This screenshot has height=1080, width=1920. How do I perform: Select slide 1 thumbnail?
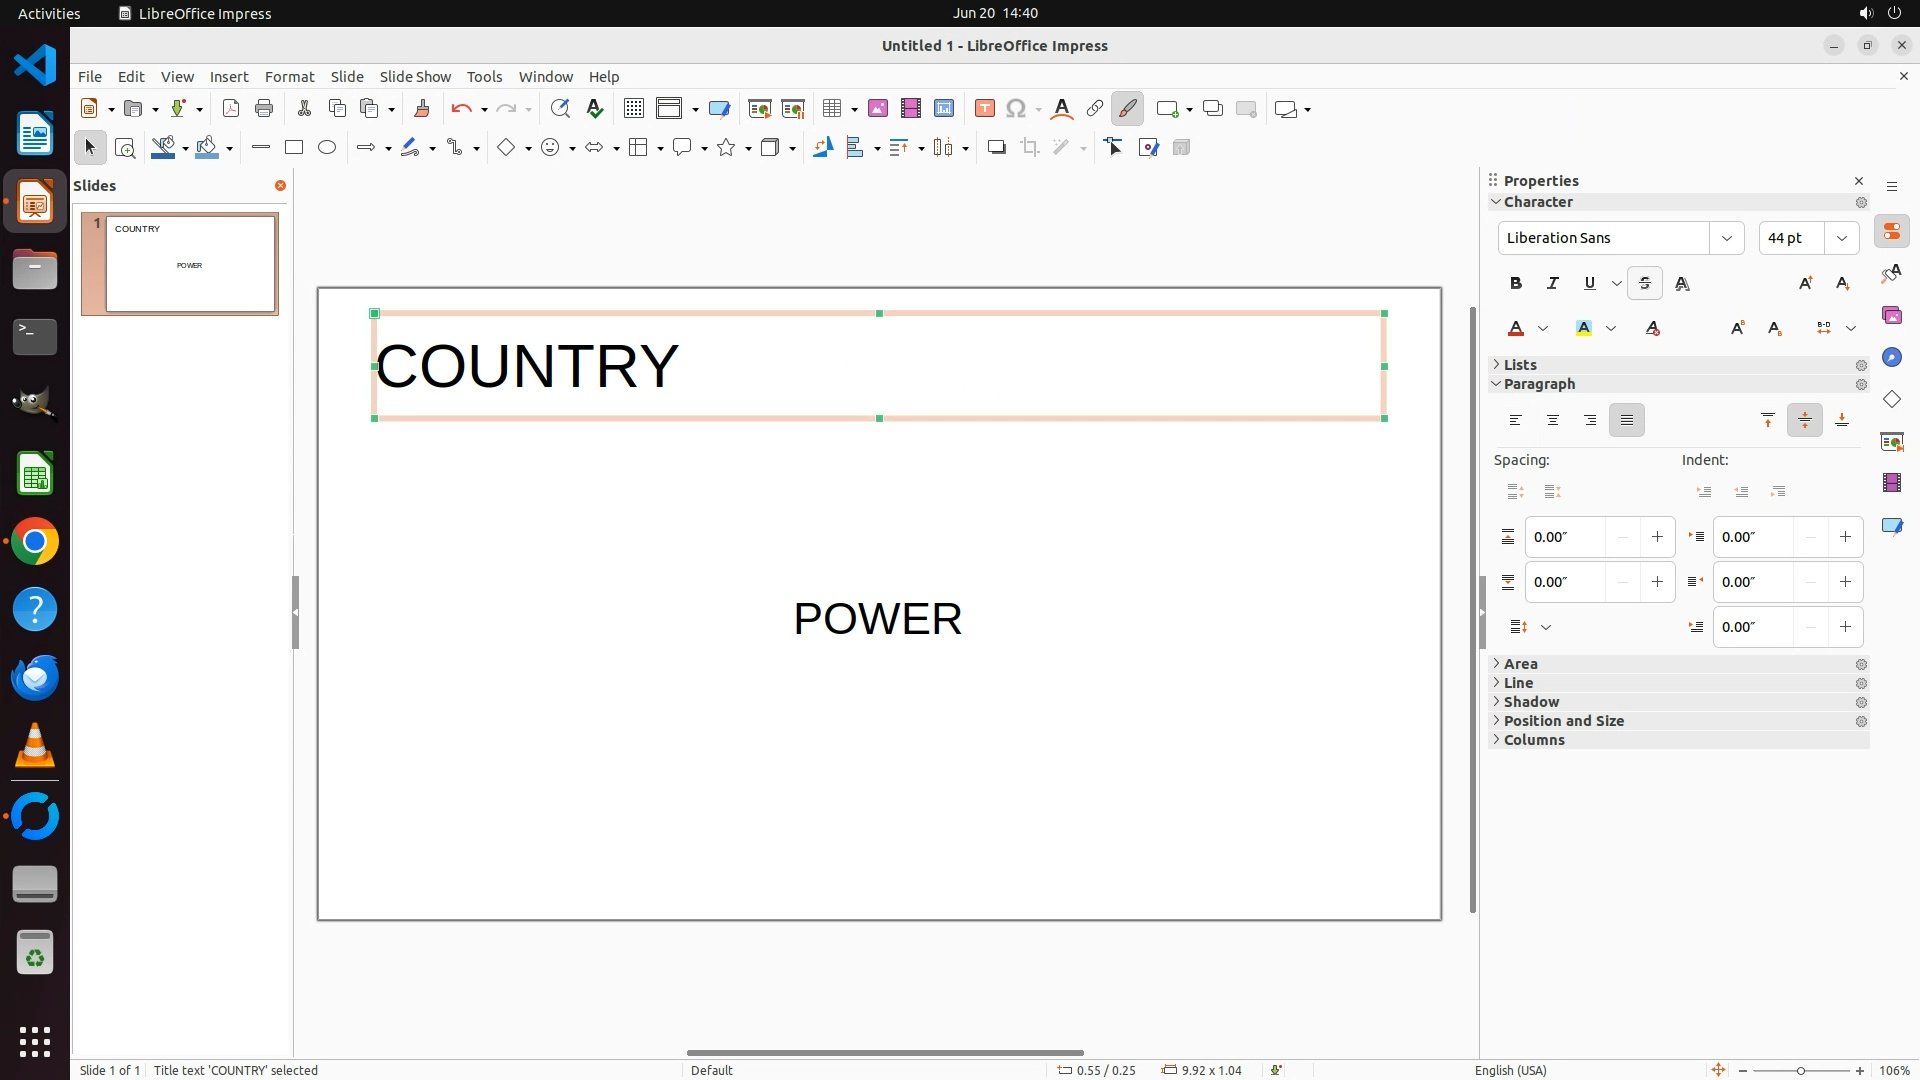point(190,264)
